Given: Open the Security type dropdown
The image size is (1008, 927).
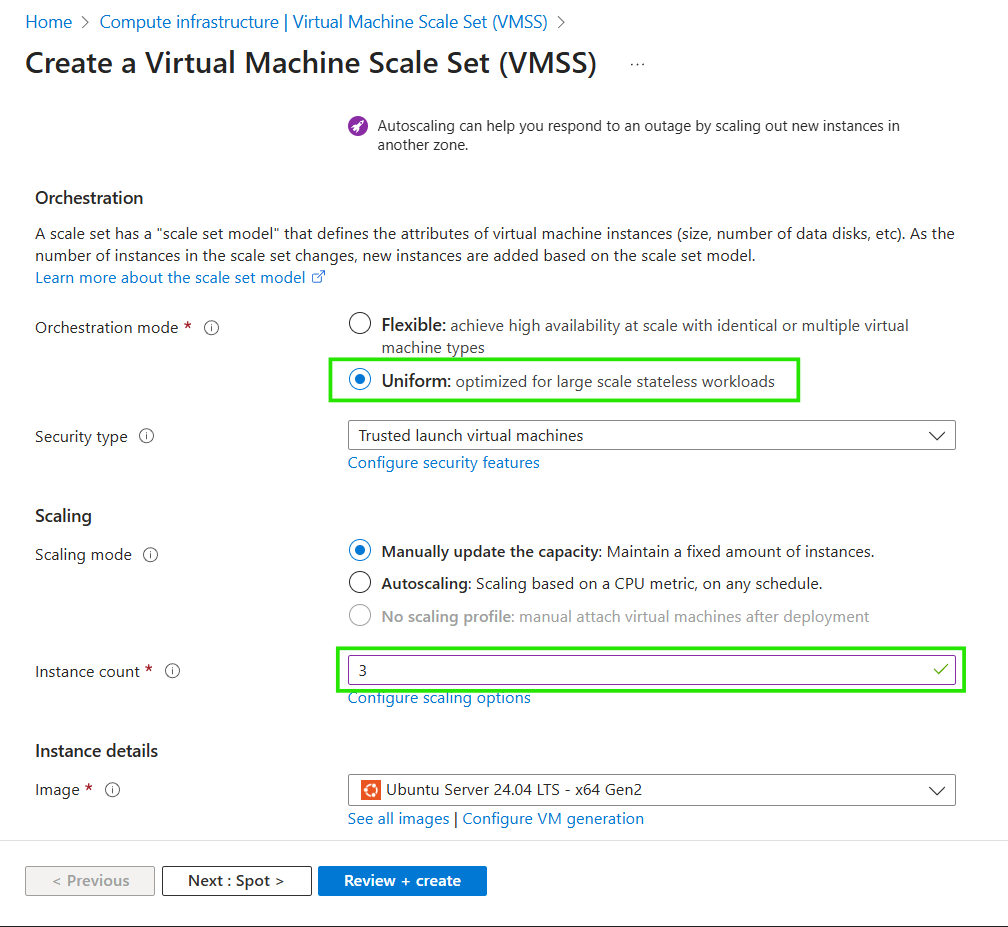Looking at the screenshot, I should (x=651, y=436).
